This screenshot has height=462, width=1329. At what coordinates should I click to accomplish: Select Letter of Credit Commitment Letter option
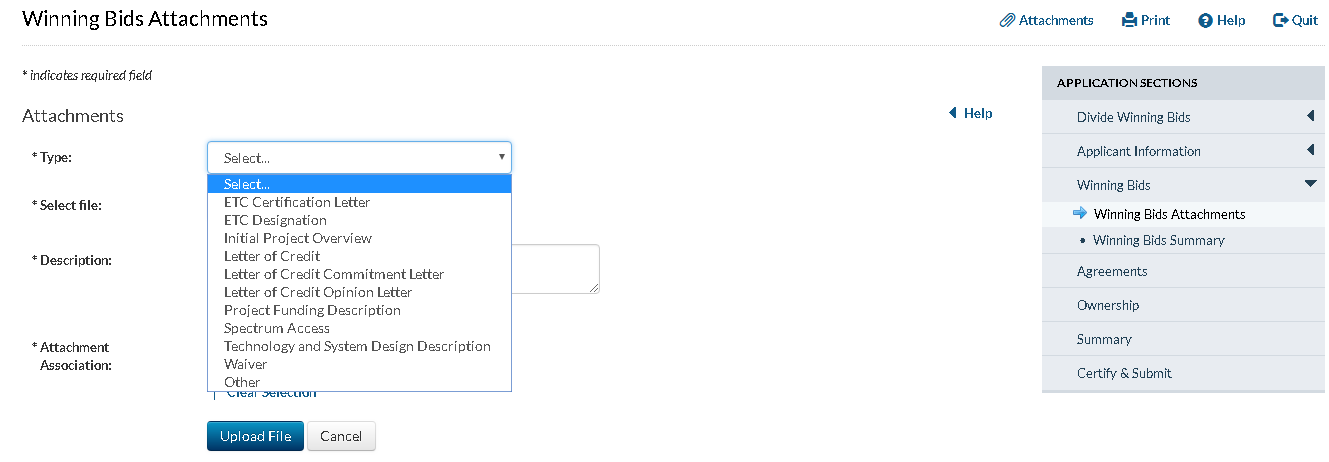coord(334,274)
